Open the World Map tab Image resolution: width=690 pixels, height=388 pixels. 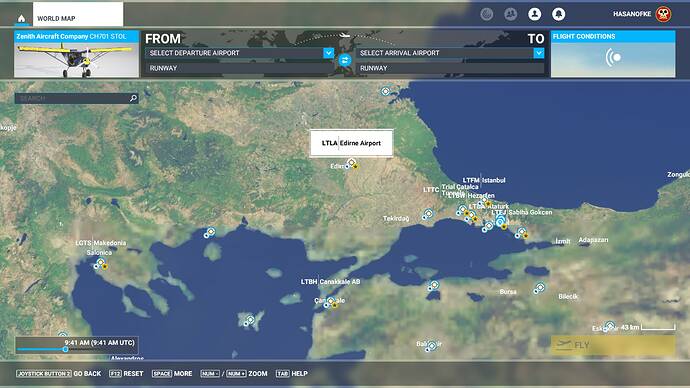(x=78, y=14)
